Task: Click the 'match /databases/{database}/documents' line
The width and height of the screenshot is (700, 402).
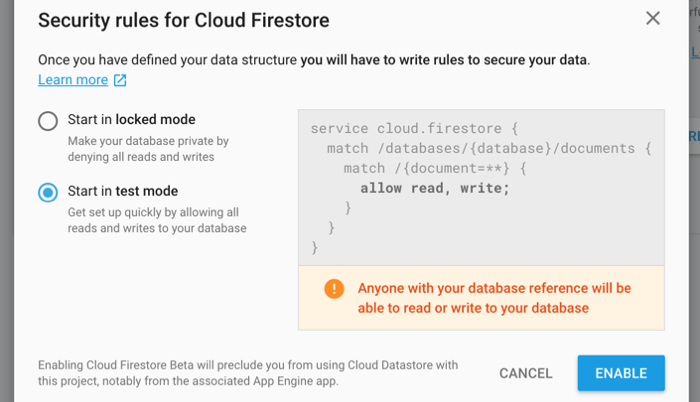Action: pos(489,148)
